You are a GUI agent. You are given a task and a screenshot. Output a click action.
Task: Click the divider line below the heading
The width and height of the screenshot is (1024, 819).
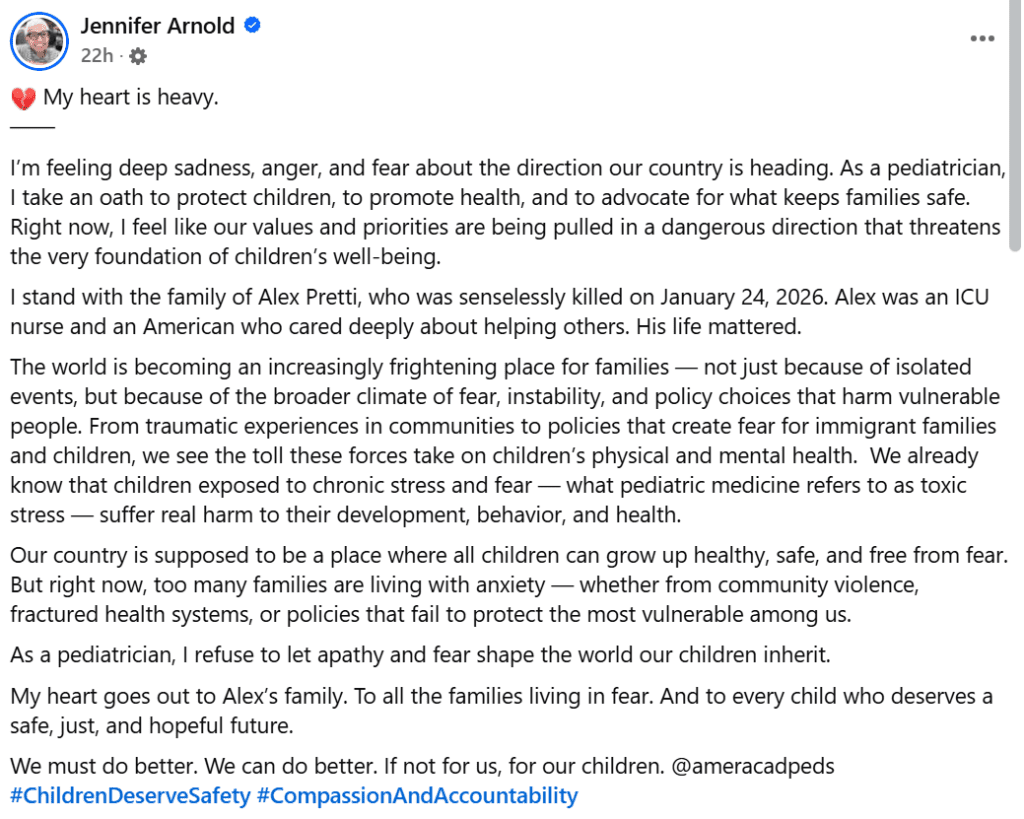click(x=31, y=126)
